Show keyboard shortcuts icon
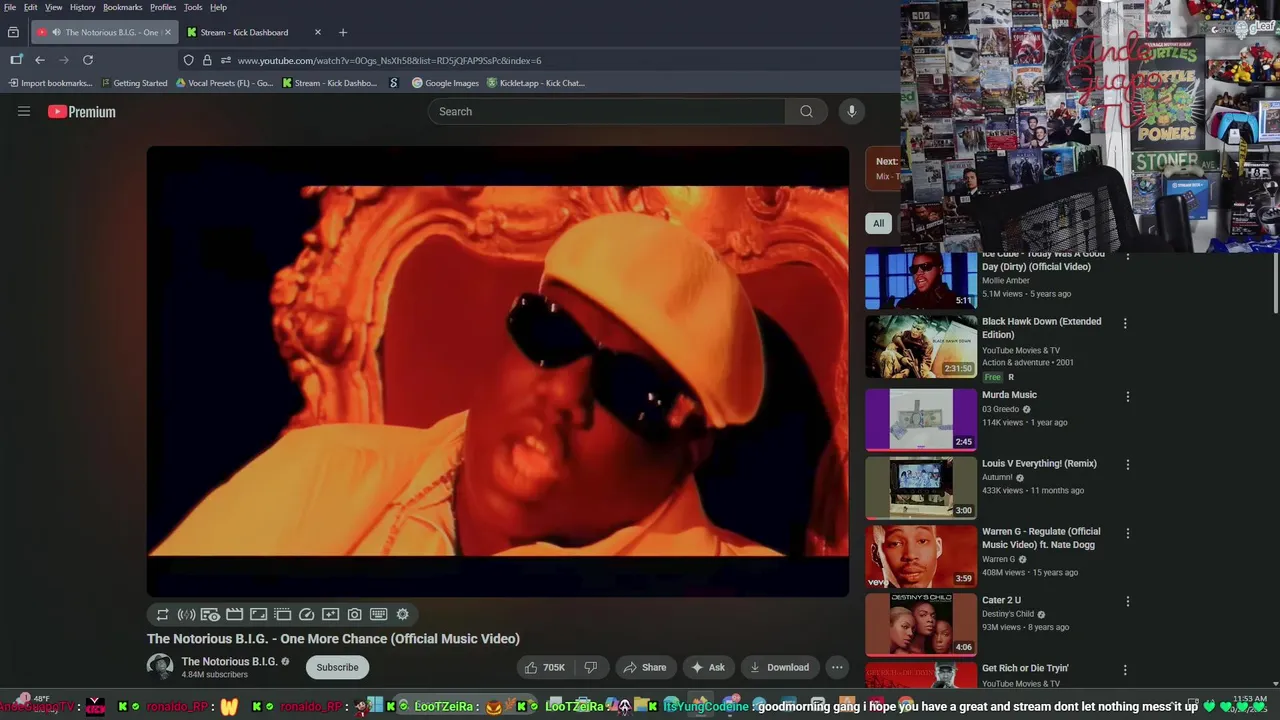 (378, 614)
